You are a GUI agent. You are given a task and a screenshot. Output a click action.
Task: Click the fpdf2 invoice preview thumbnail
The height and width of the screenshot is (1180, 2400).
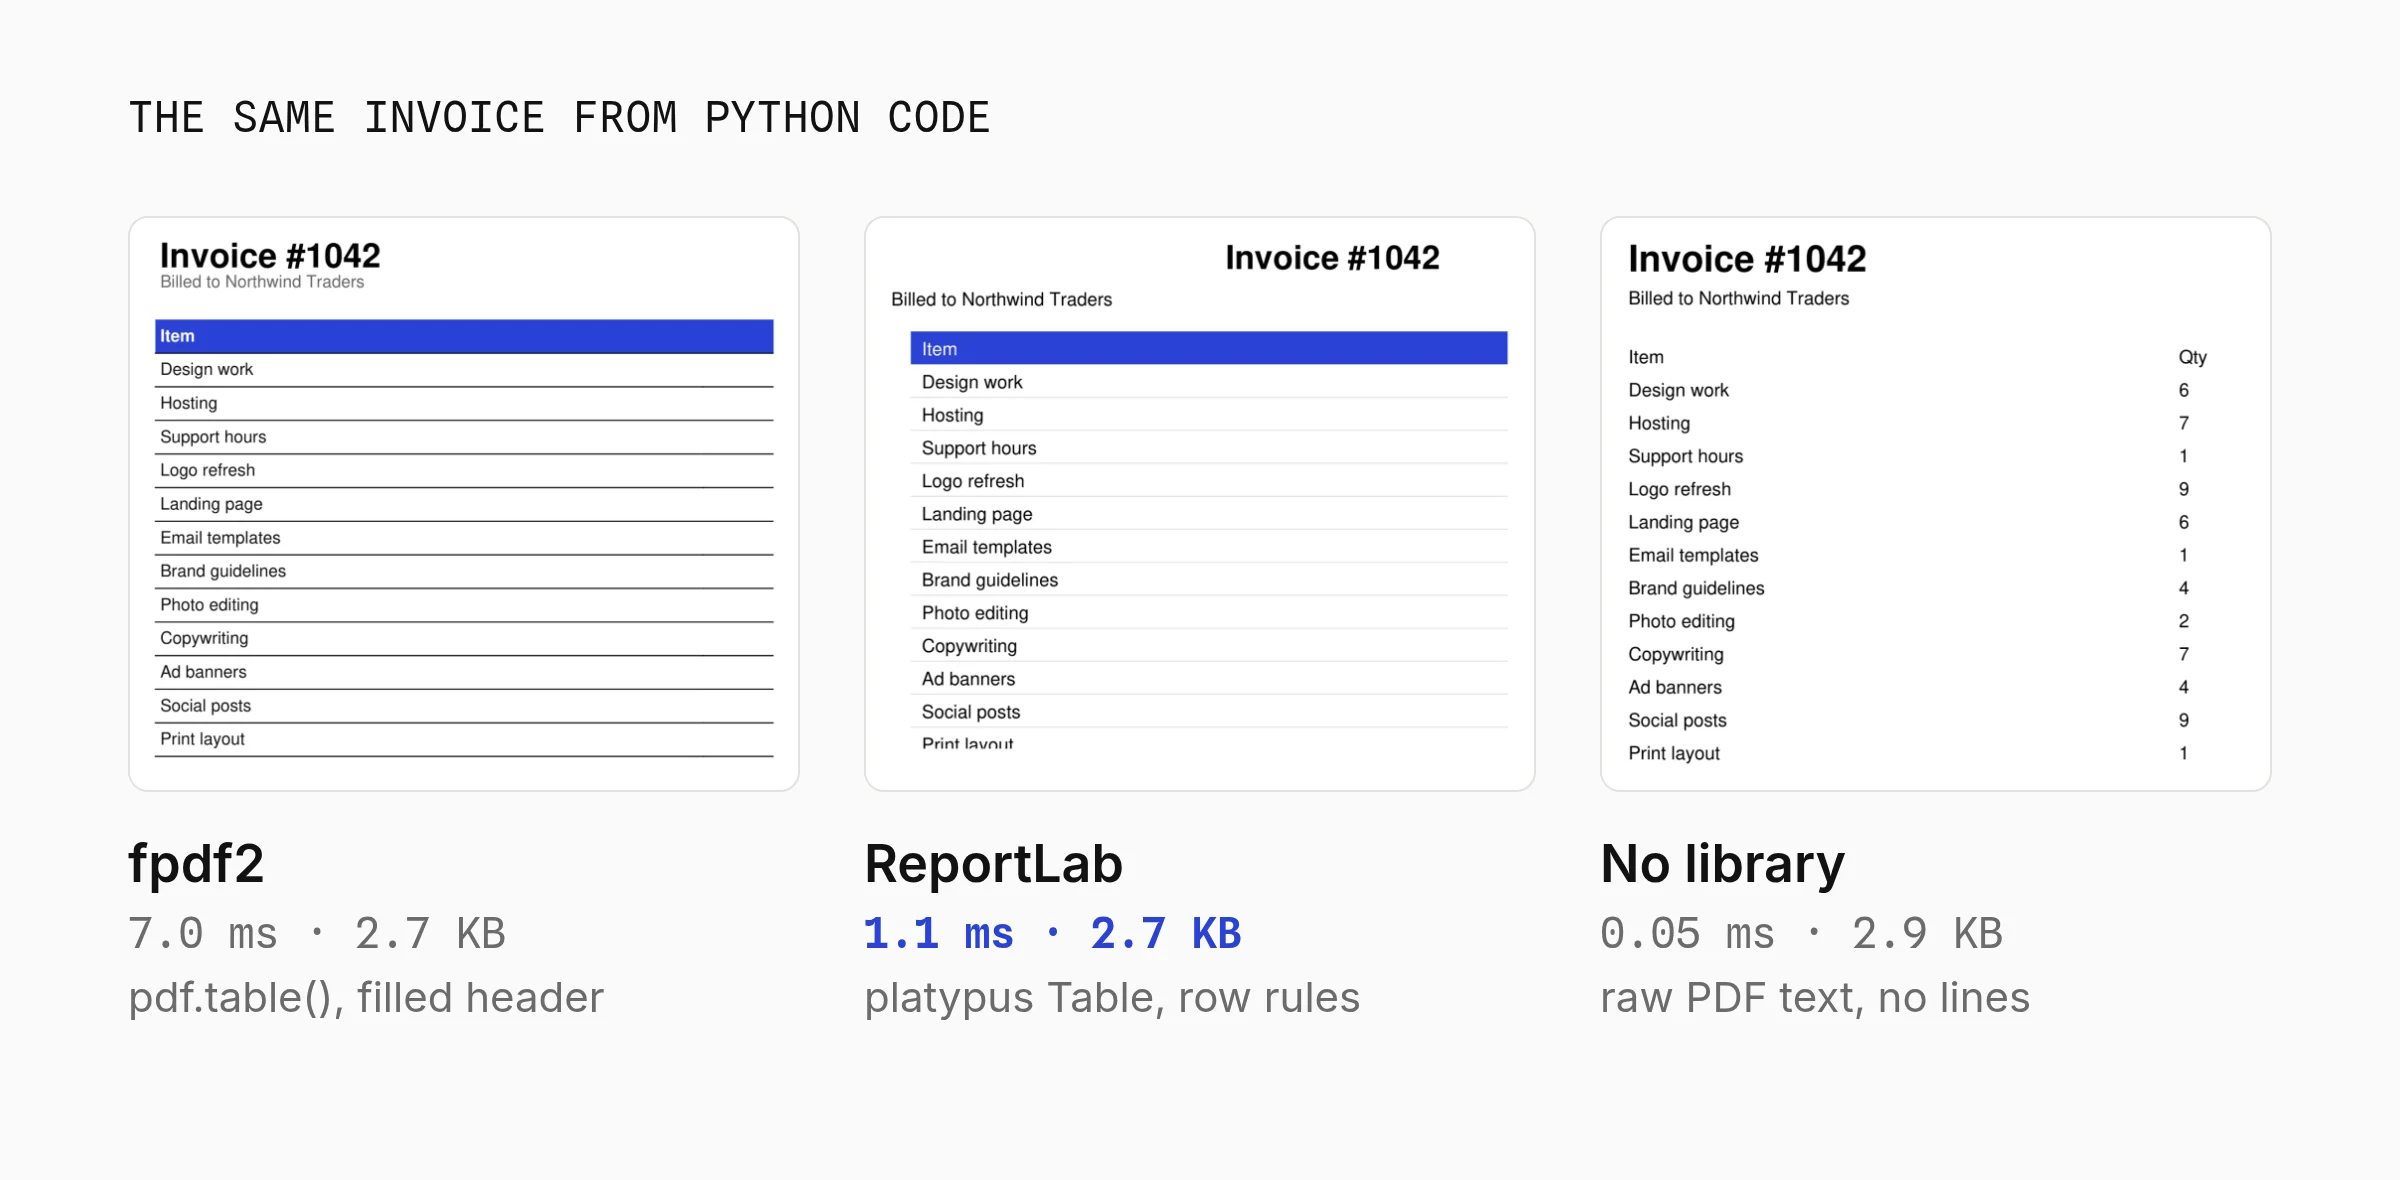464,504
